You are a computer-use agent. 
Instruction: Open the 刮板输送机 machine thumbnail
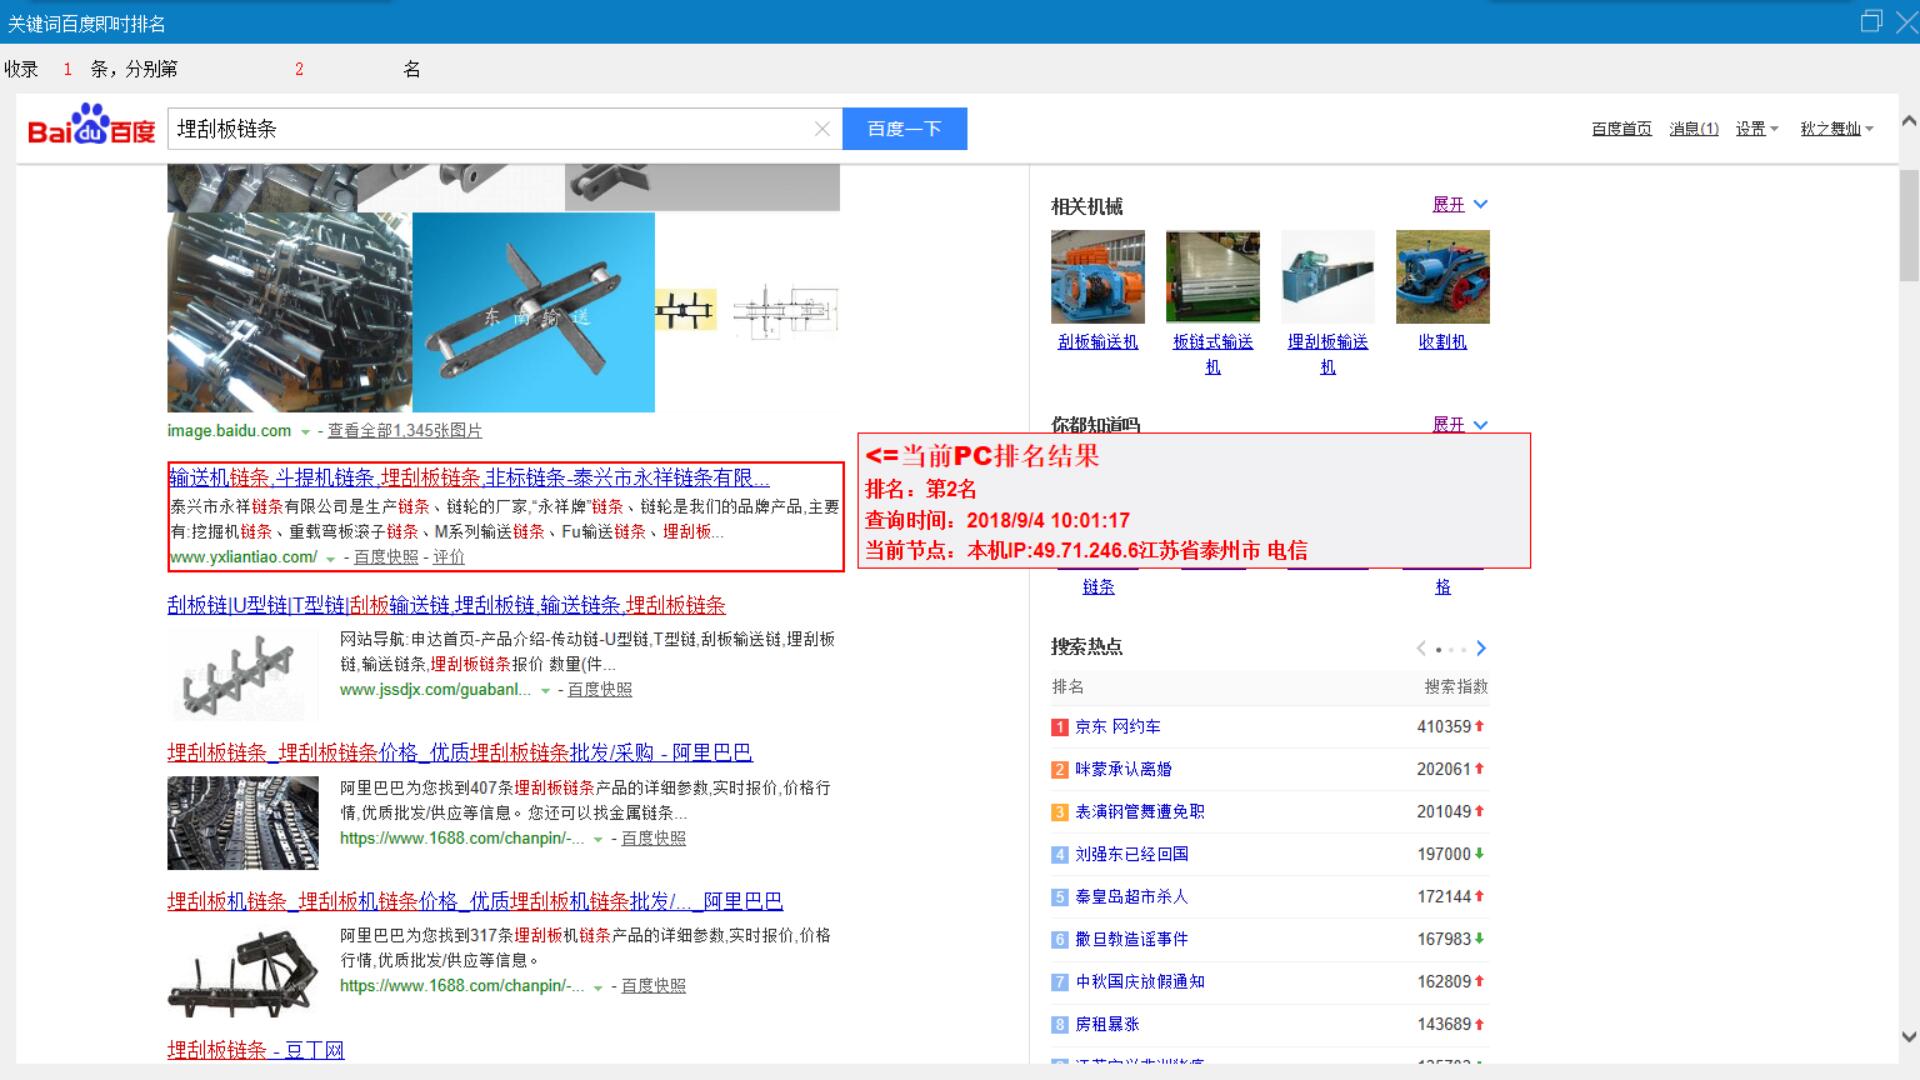pos(1097,277)
